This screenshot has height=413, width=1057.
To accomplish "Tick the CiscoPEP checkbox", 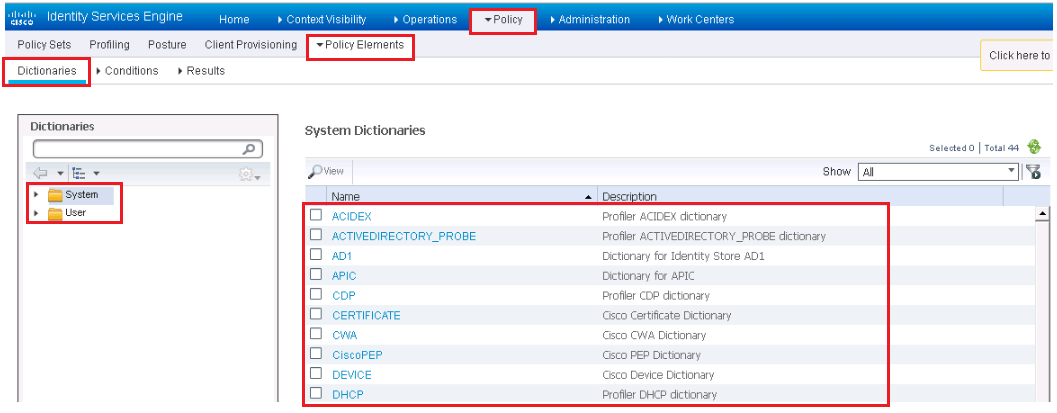I will tap(315, 354).
